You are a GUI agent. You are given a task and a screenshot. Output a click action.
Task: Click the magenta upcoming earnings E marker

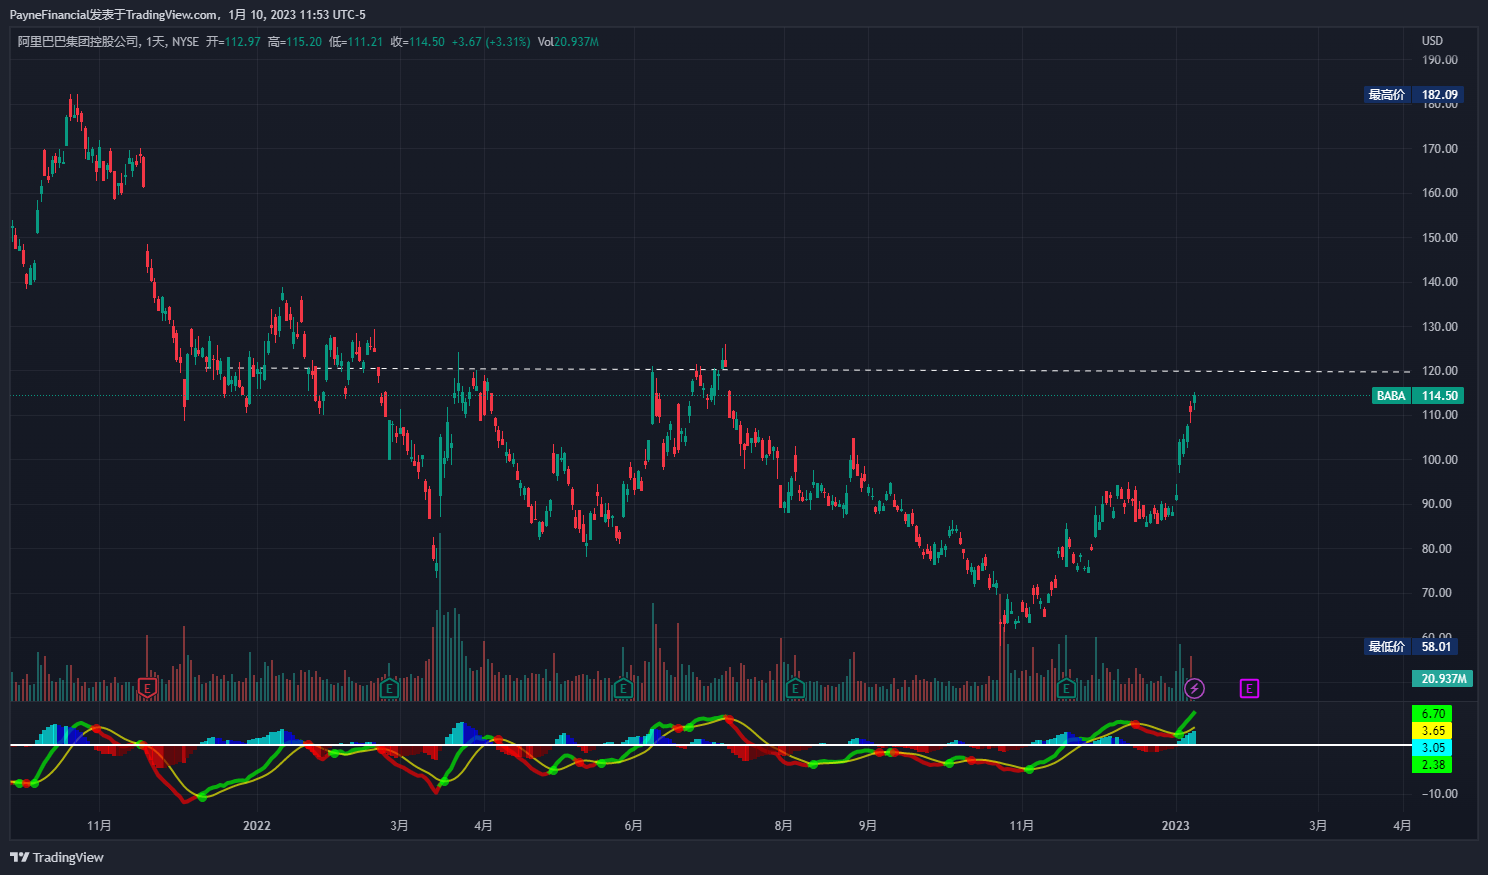point(1249,688)
